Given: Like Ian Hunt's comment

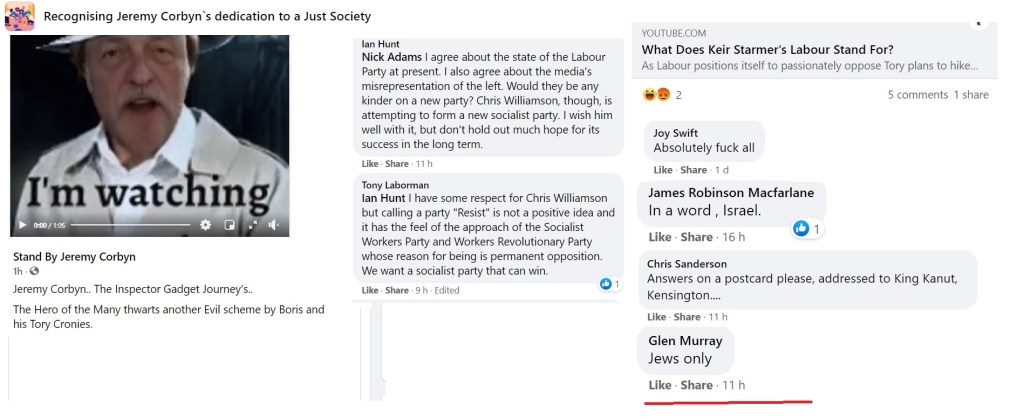Looking at the screenshot, I should point(370,163).
